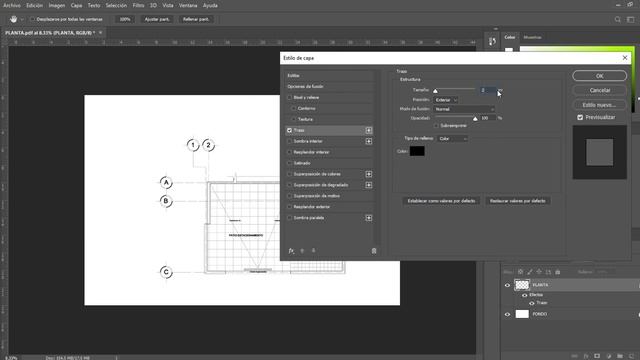Add a layer mask from the Layers panel footer
This screenshot has width=640, height=360.
(597, 356)
